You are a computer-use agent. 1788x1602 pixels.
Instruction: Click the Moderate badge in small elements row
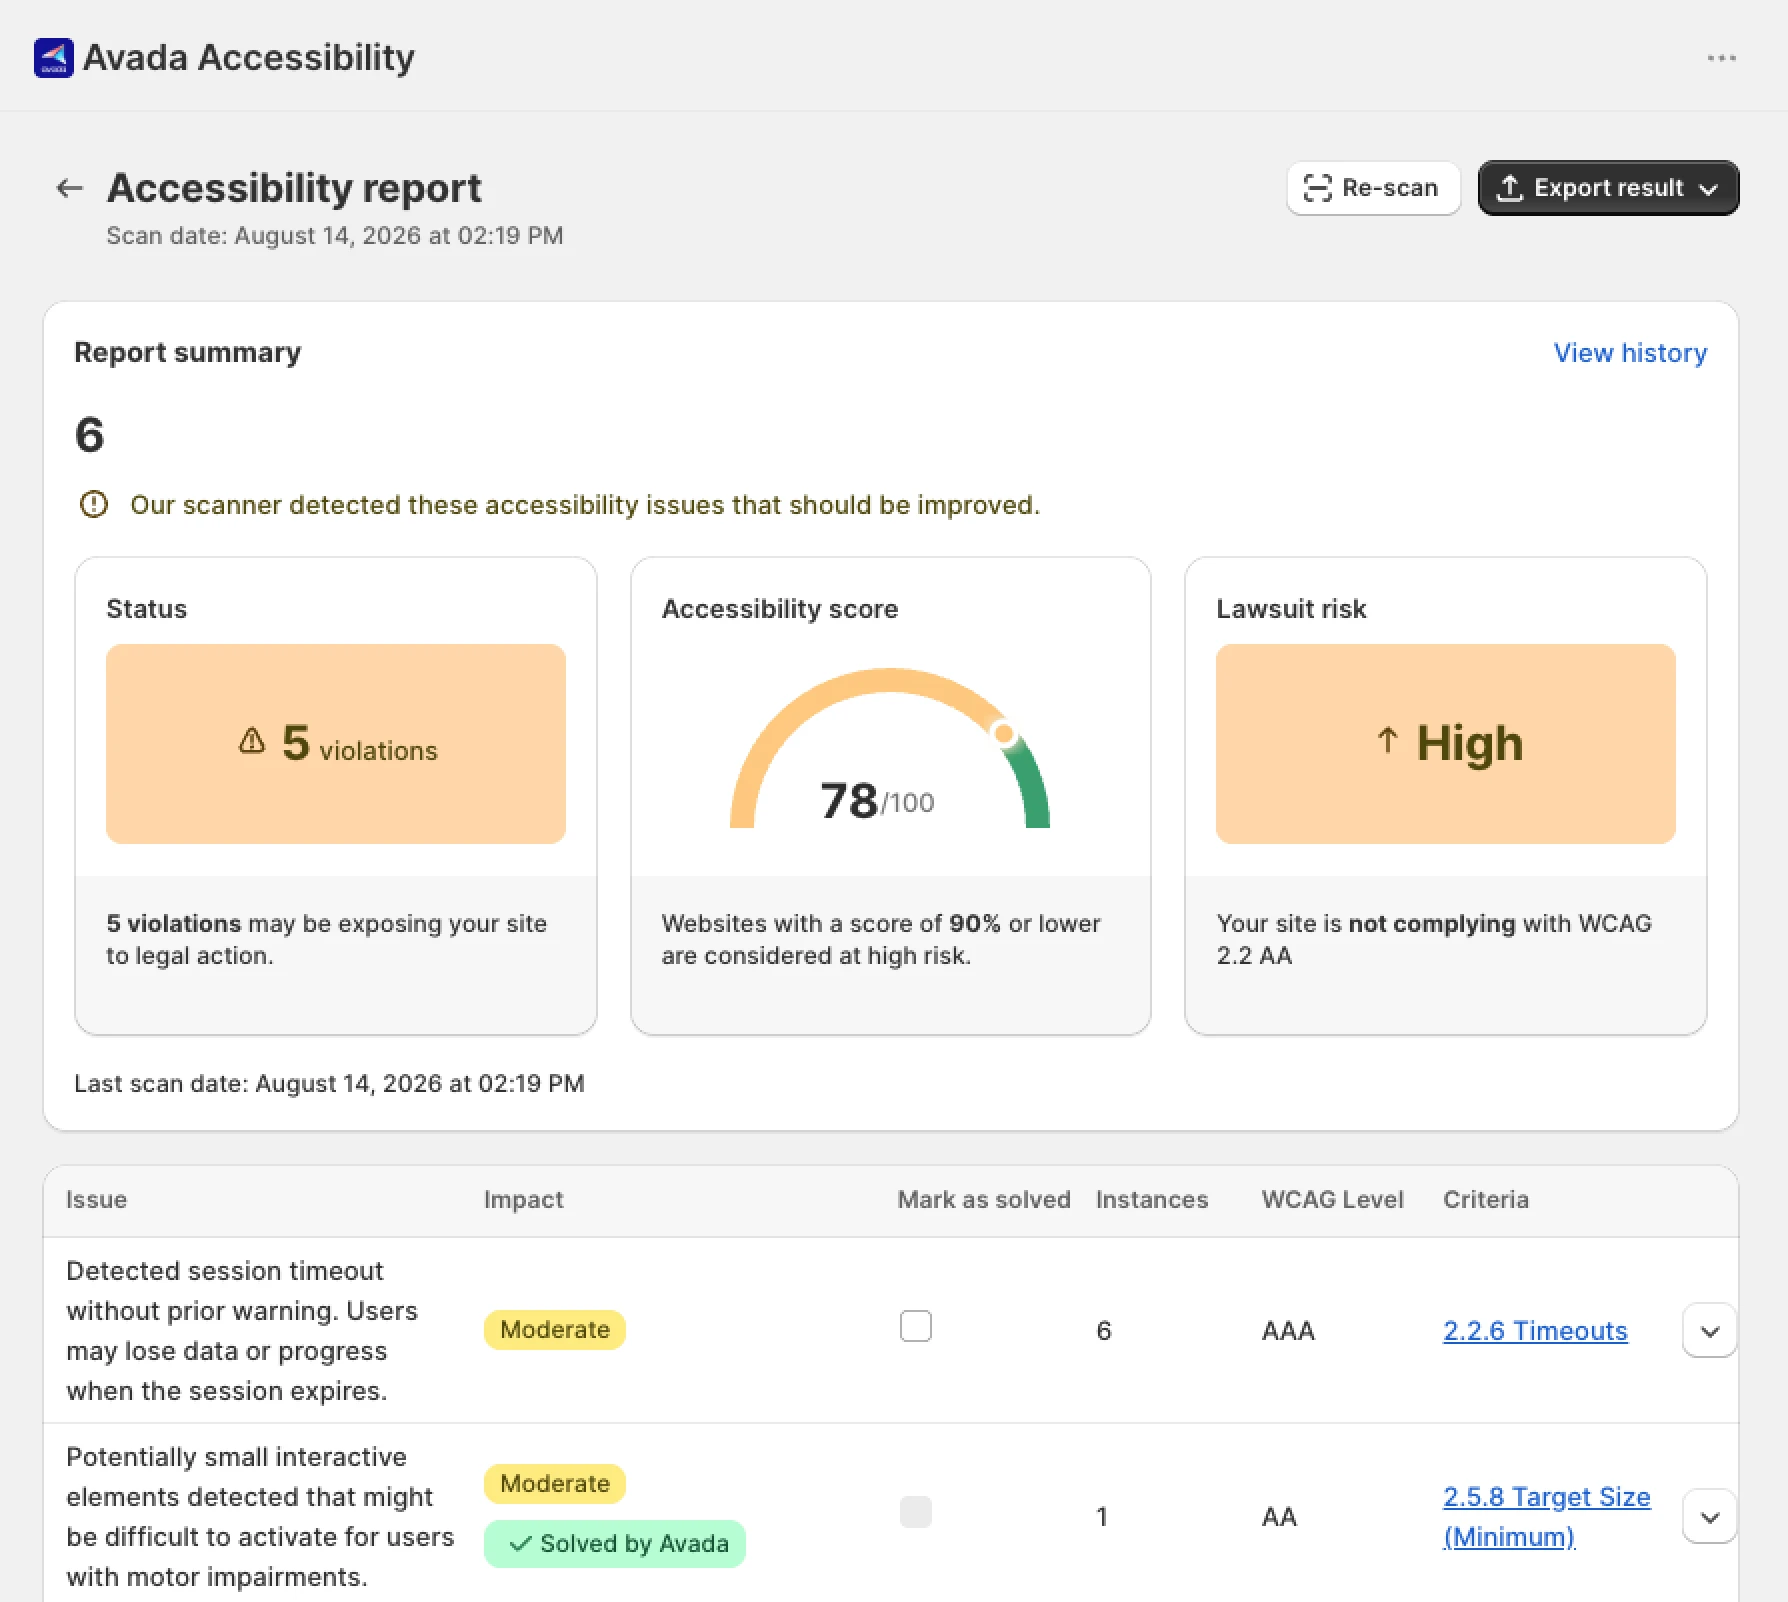(555, 1484)
